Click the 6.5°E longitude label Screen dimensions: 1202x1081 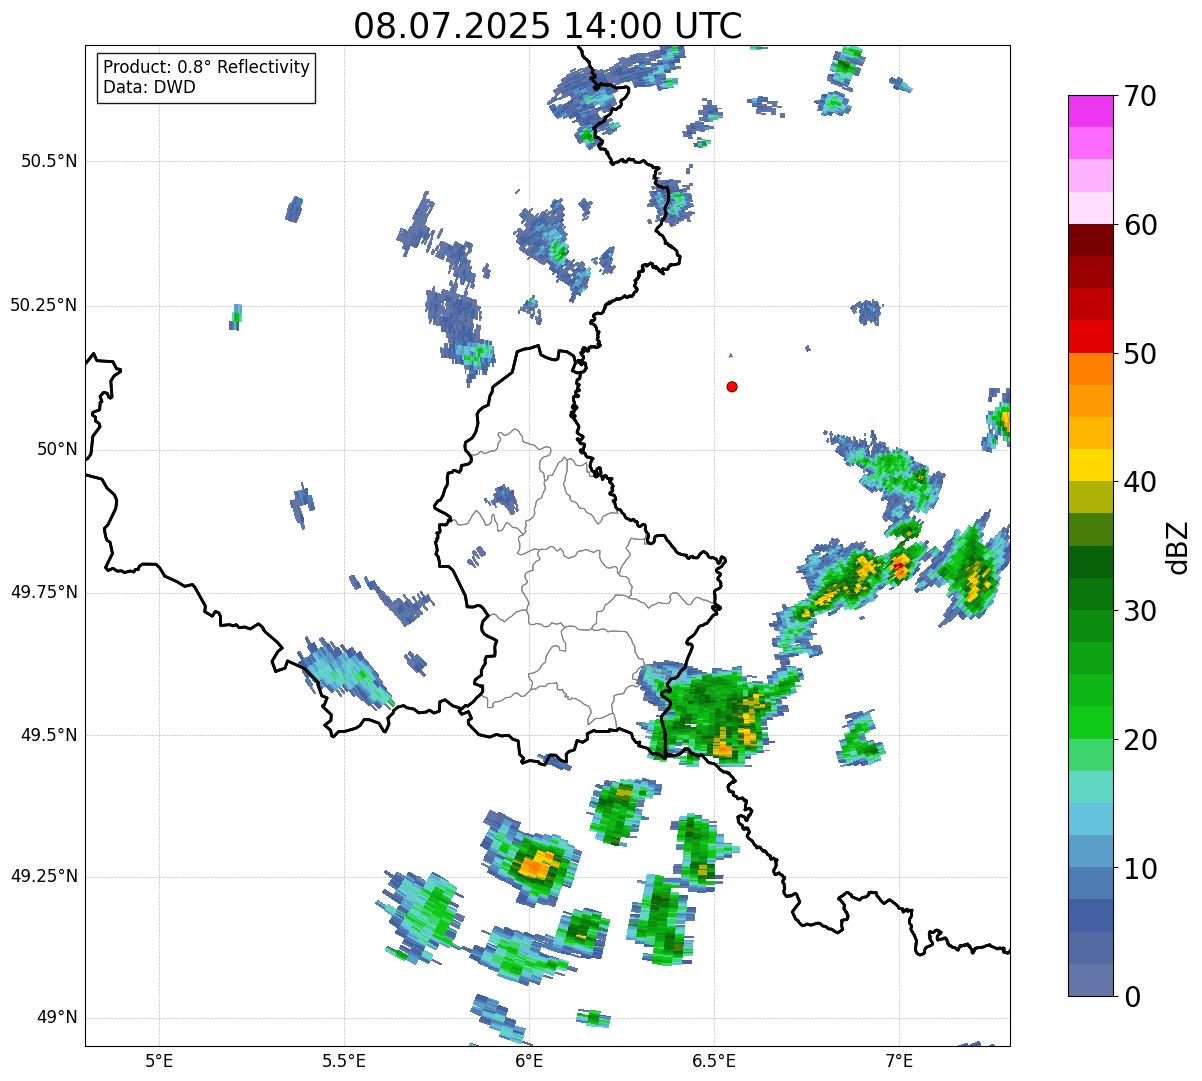point(714,1060)
